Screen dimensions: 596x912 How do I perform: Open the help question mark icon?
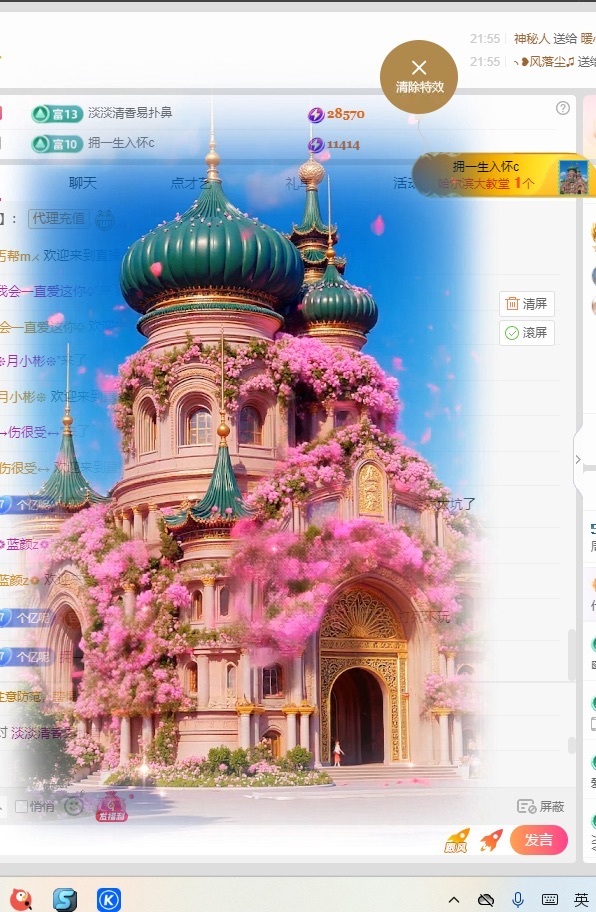tap(562, 108)
